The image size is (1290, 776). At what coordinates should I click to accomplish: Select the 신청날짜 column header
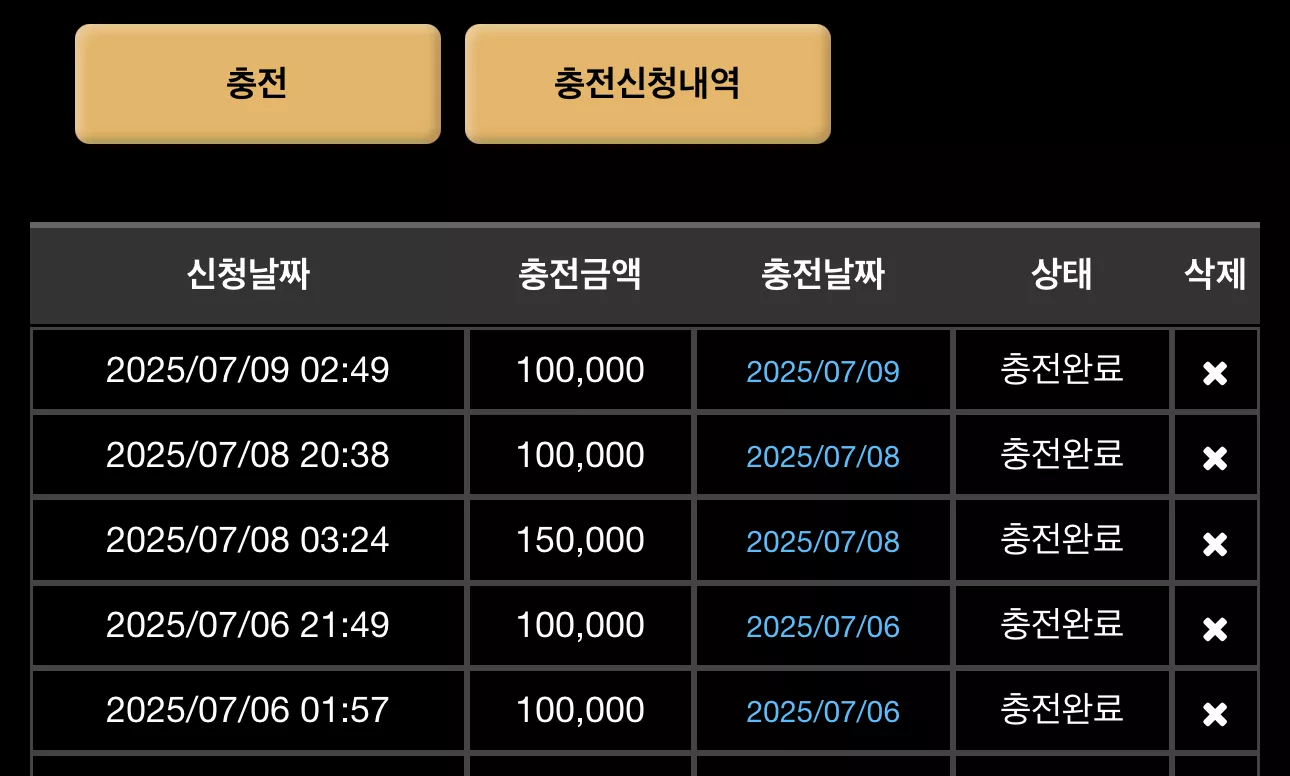click(248, 274)
